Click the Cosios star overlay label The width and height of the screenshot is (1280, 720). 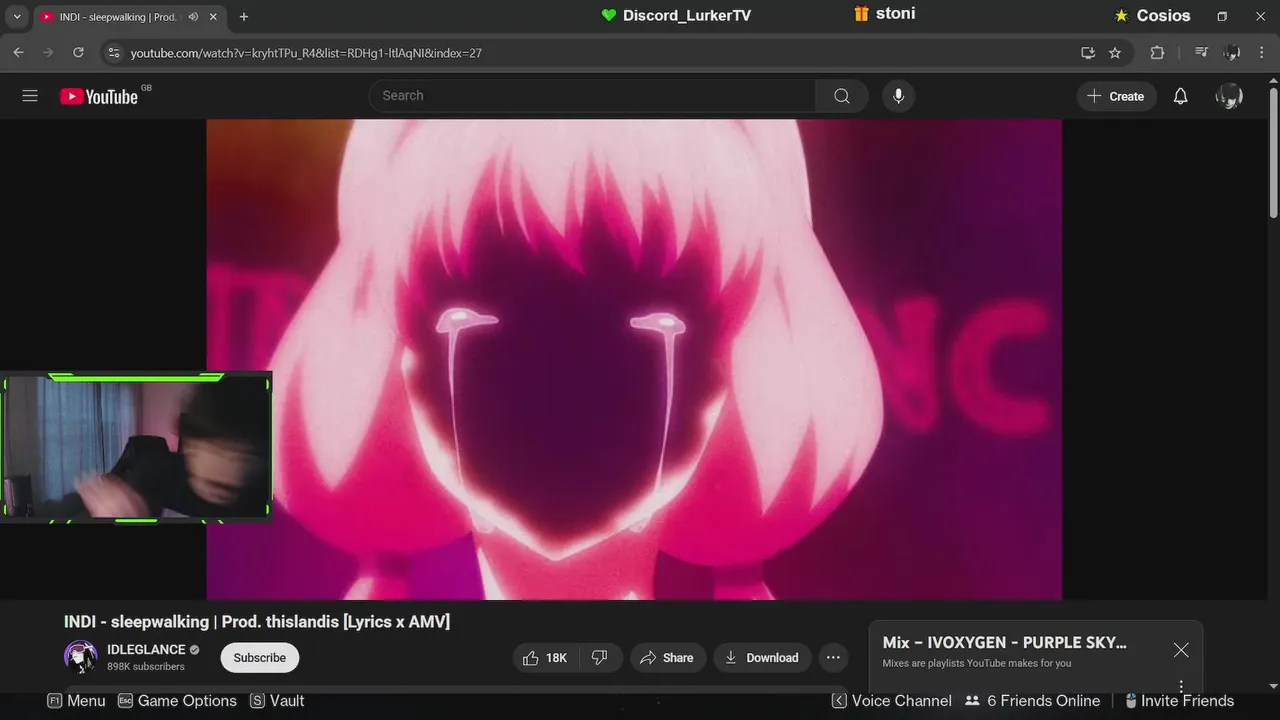(x=1152, y=16)
